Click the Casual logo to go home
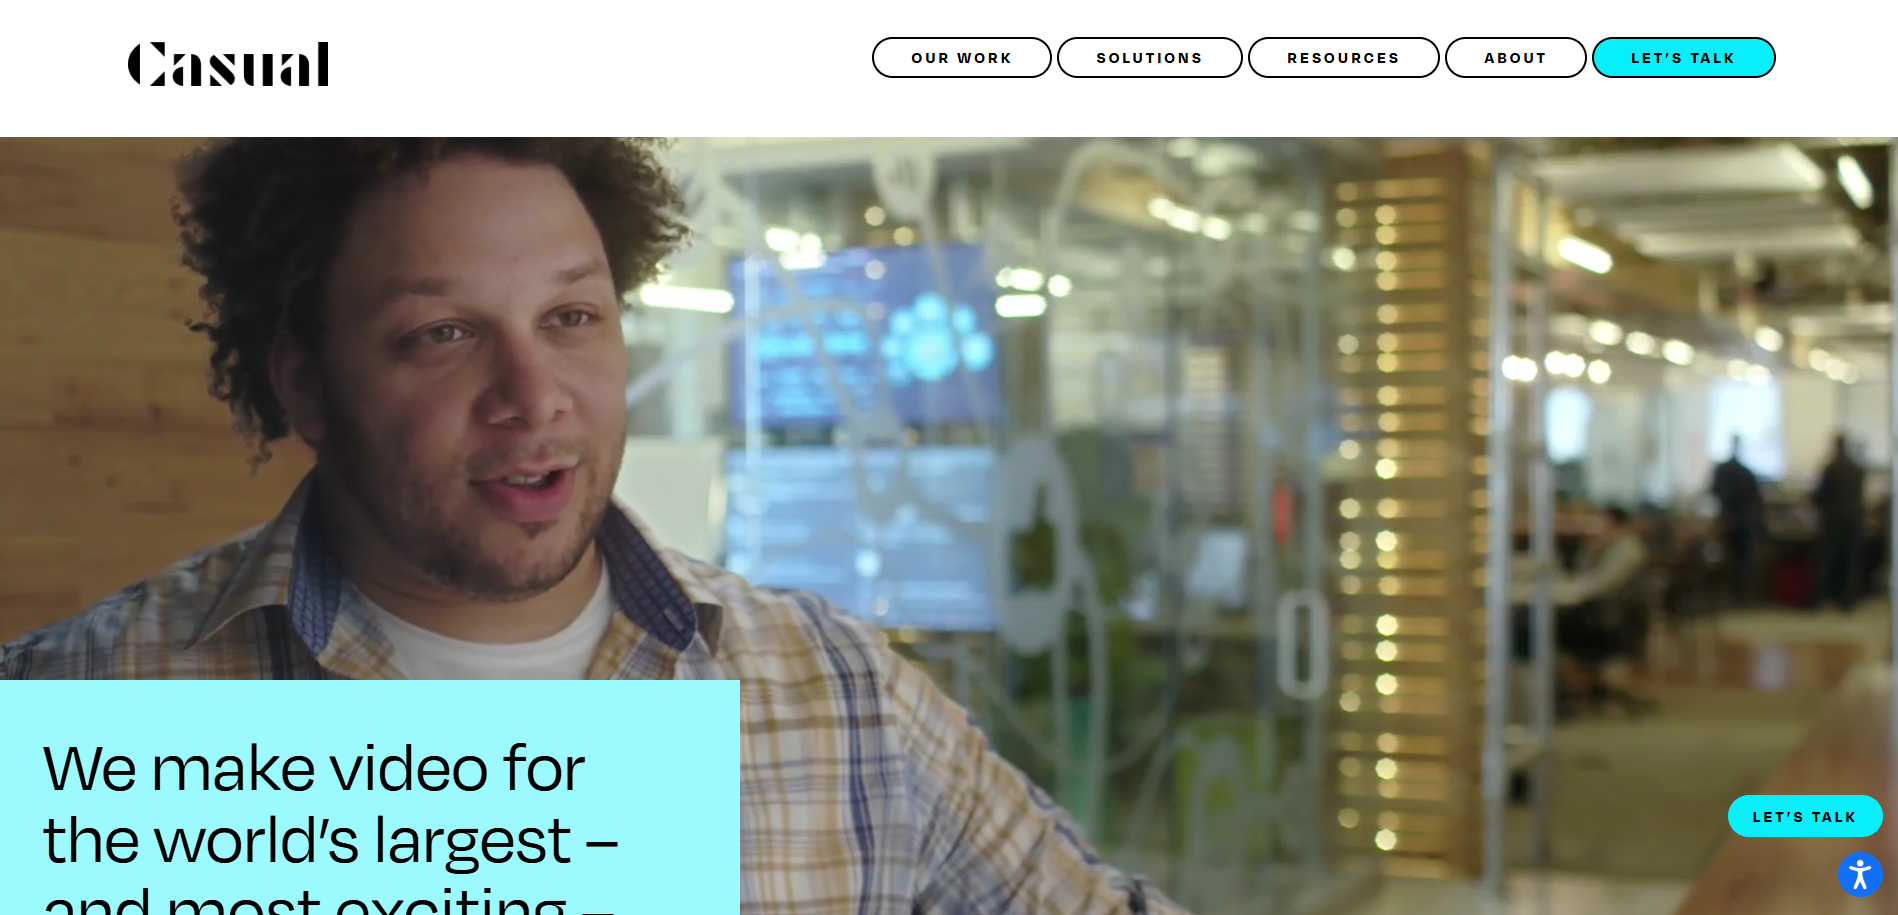 point(228,64)
